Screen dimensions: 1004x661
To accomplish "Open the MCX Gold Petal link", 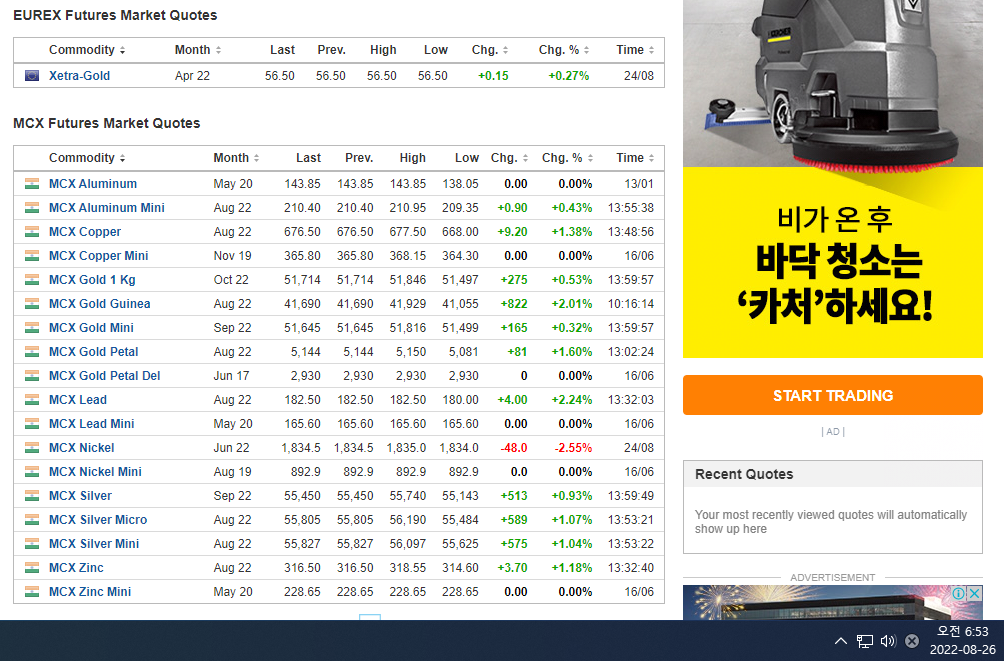I will pyautogui.click(x=93, y=352).
